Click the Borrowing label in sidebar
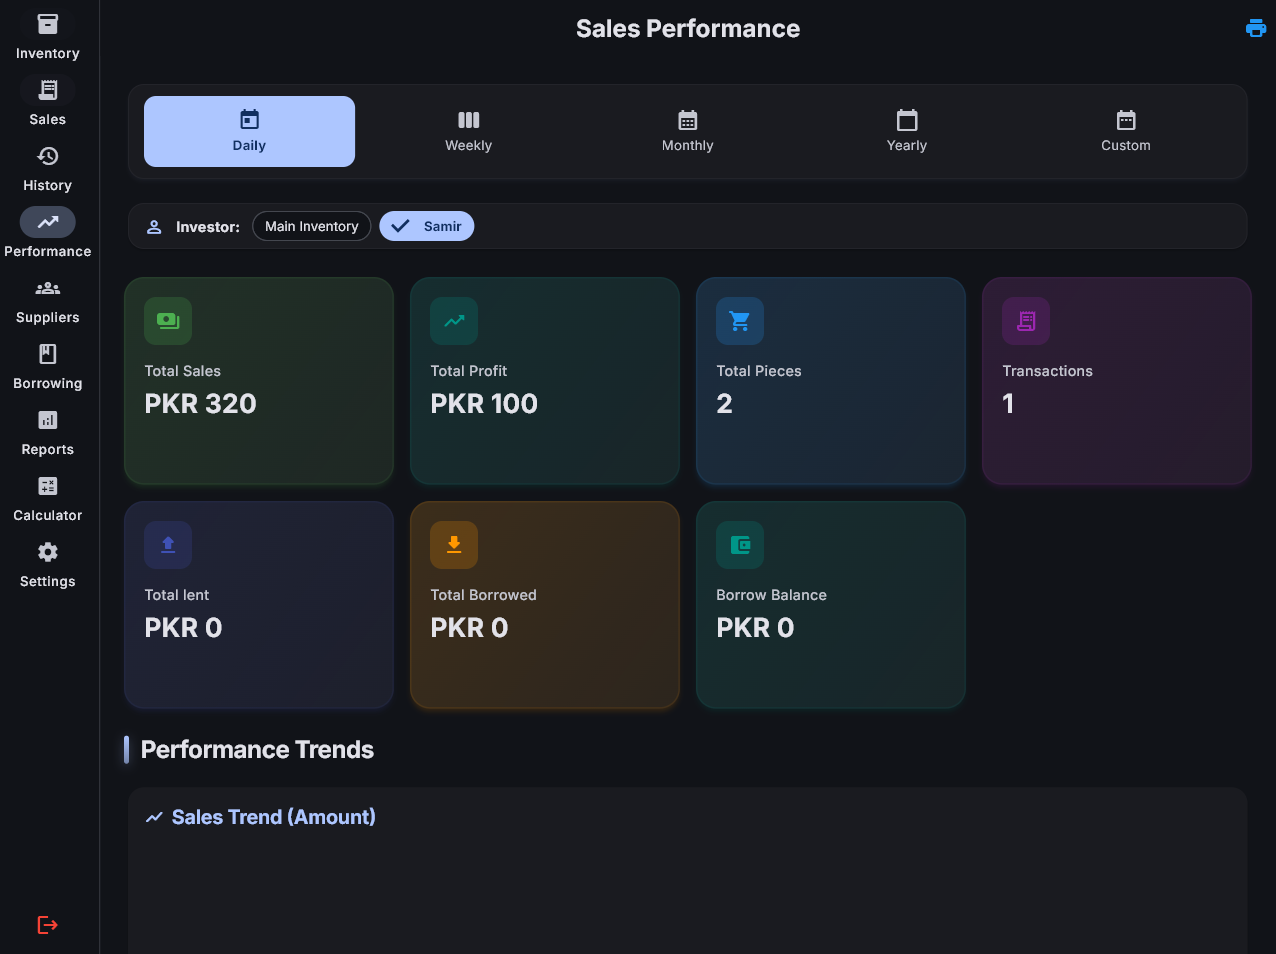Image resolution: width=1276 pixels, height=954 pixels. click(x=48, y=384)
